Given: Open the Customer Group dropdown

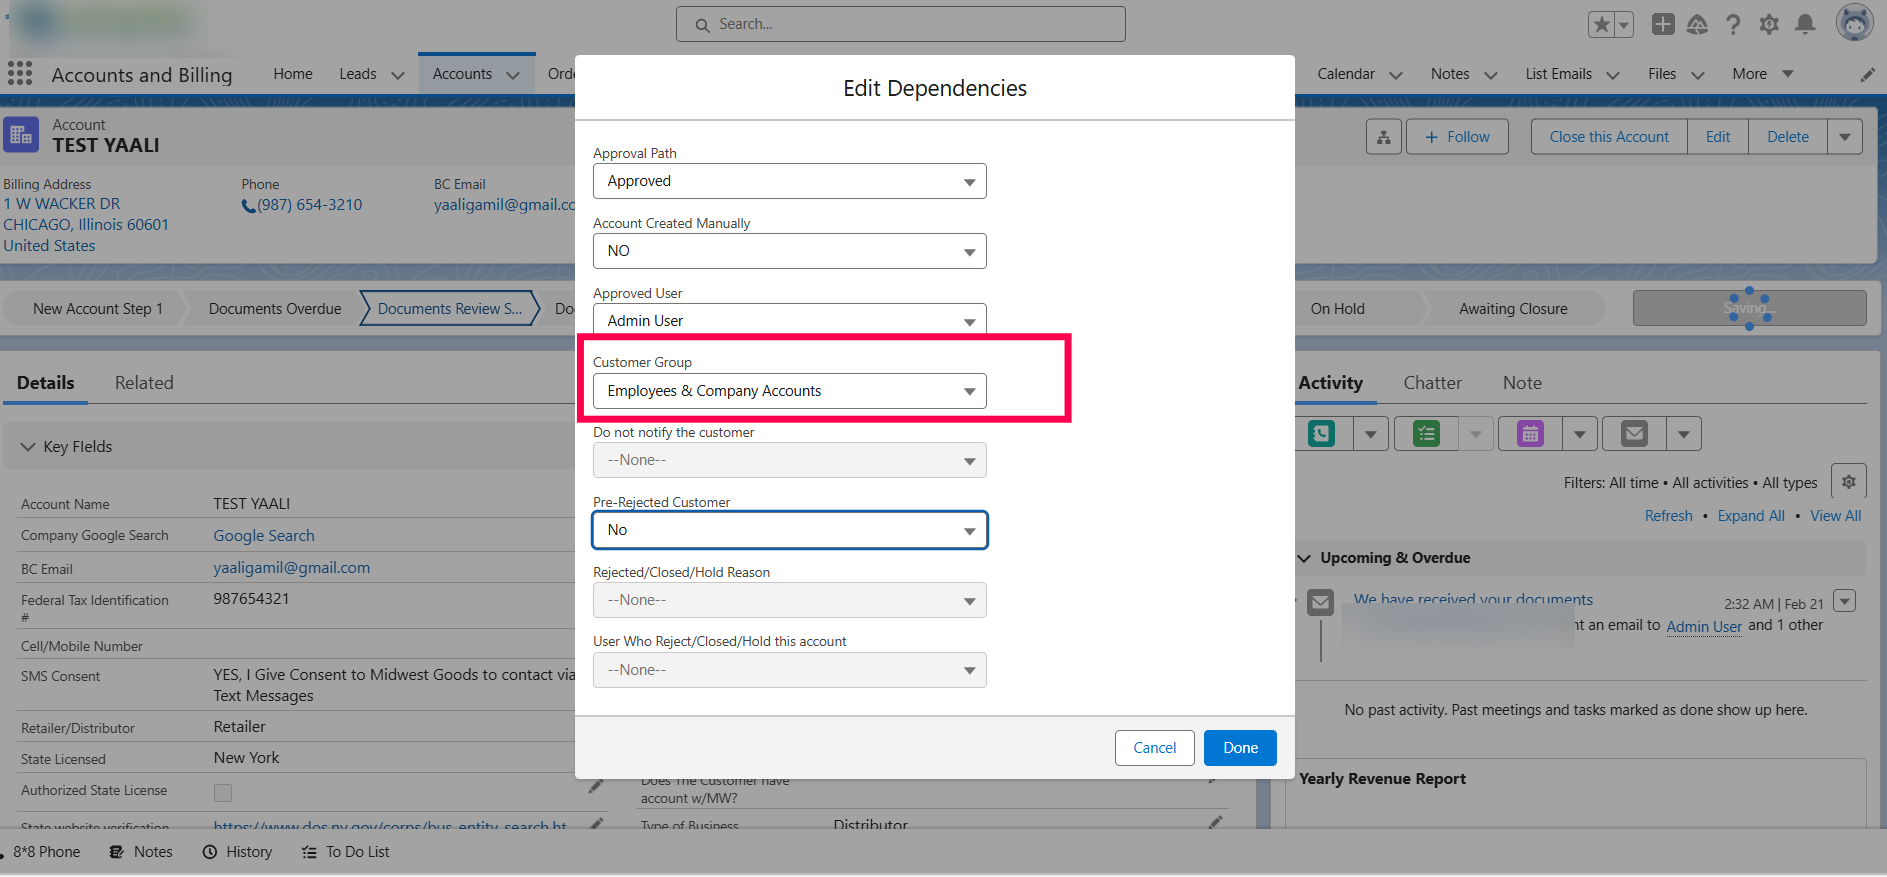Looking at the screenshot, I should click(x=790, y=391).
